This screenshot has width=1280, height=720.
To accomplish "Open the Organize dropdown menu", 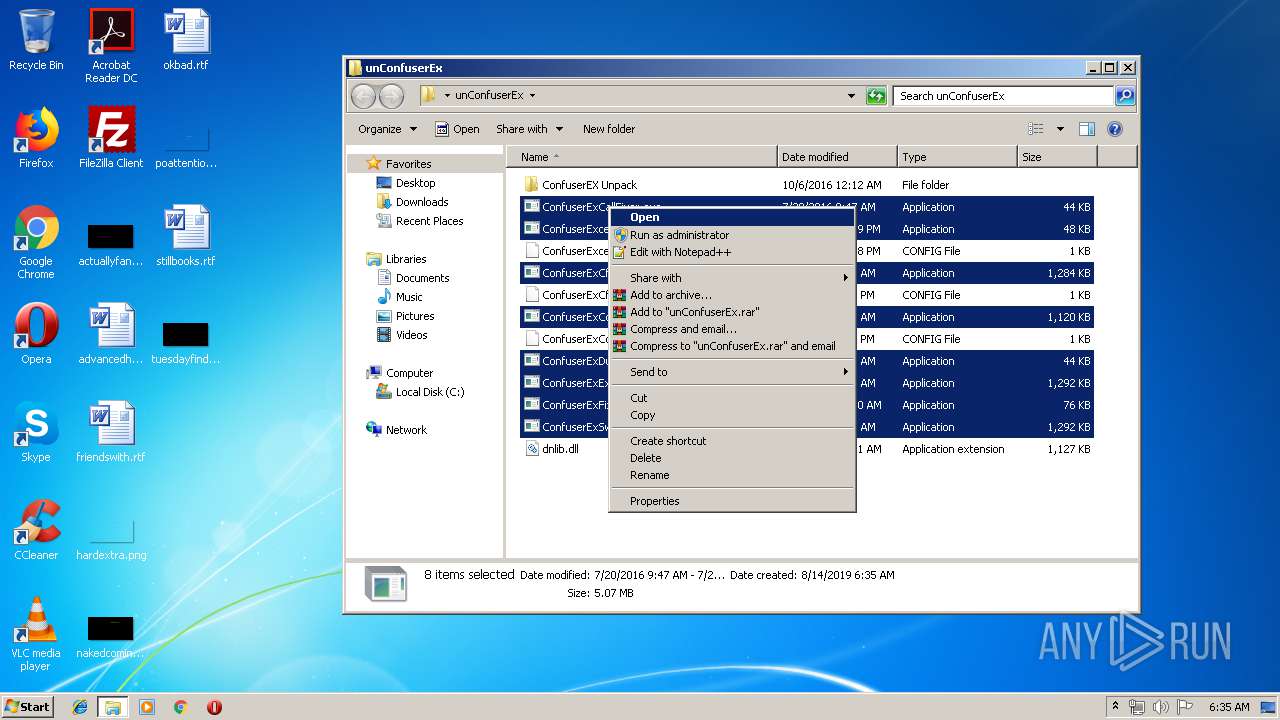I will pyautogui.click(x=387, y=129).
